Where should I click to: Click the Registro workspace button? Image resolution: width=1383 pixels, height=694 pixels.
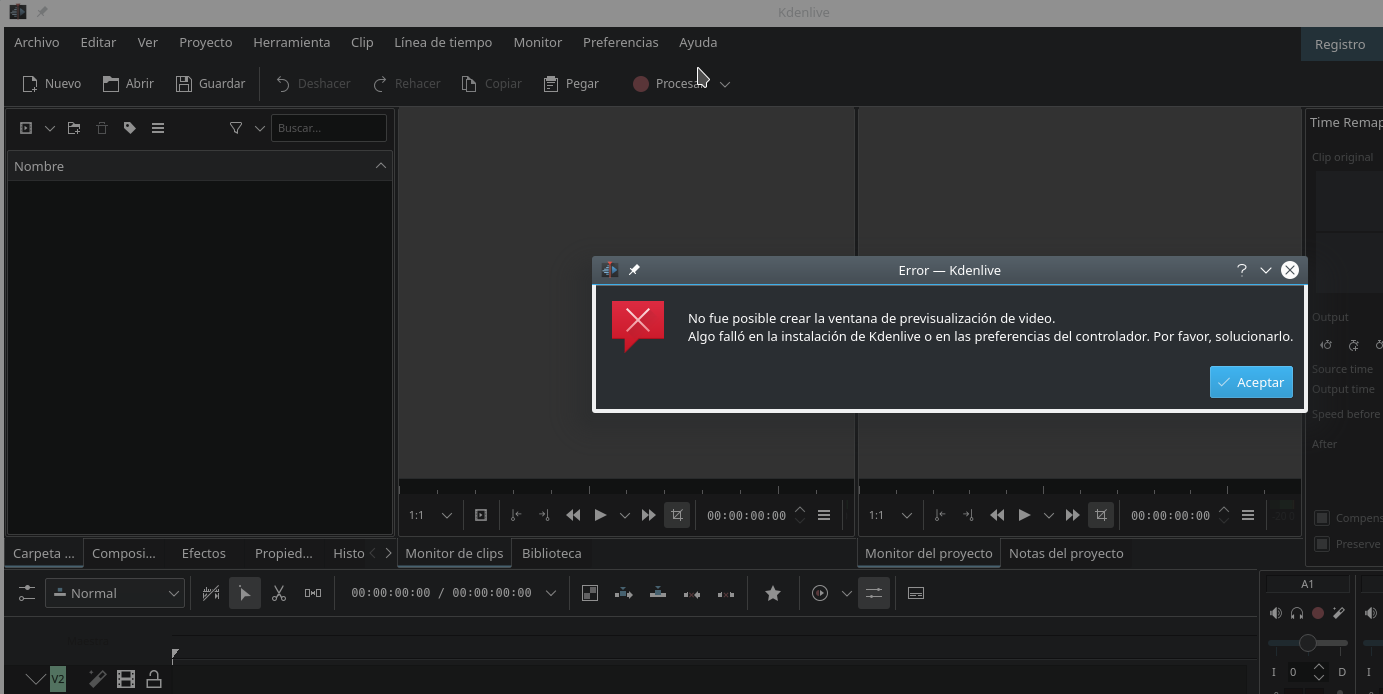[1340, 44]
